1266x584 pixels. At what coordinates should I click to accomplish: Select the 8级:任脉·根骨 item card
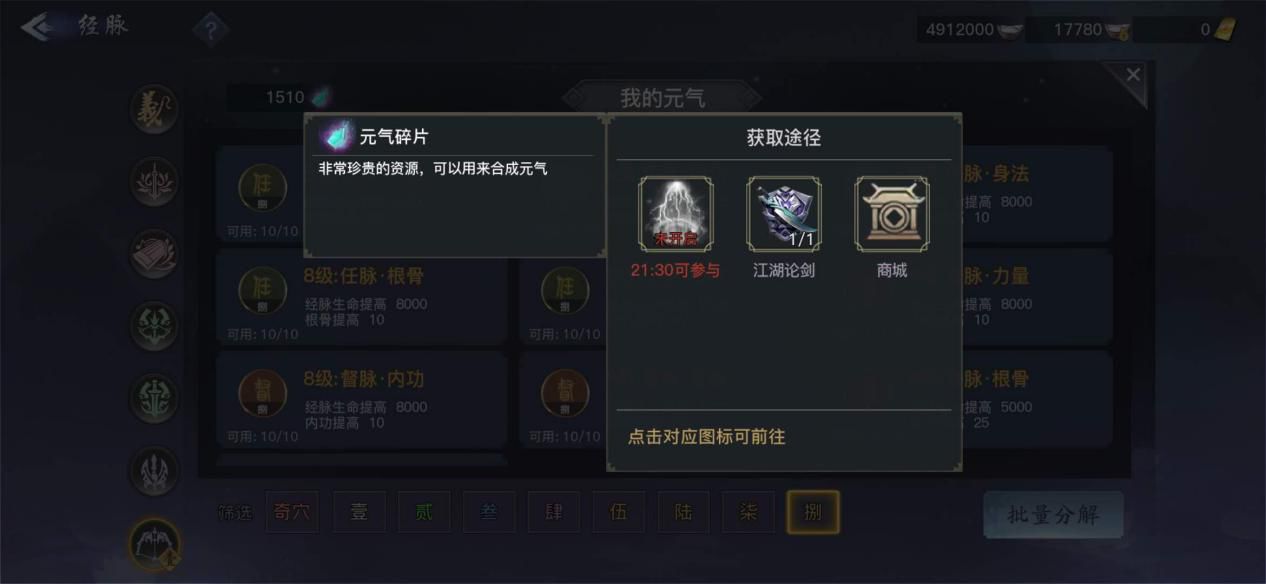362,297
